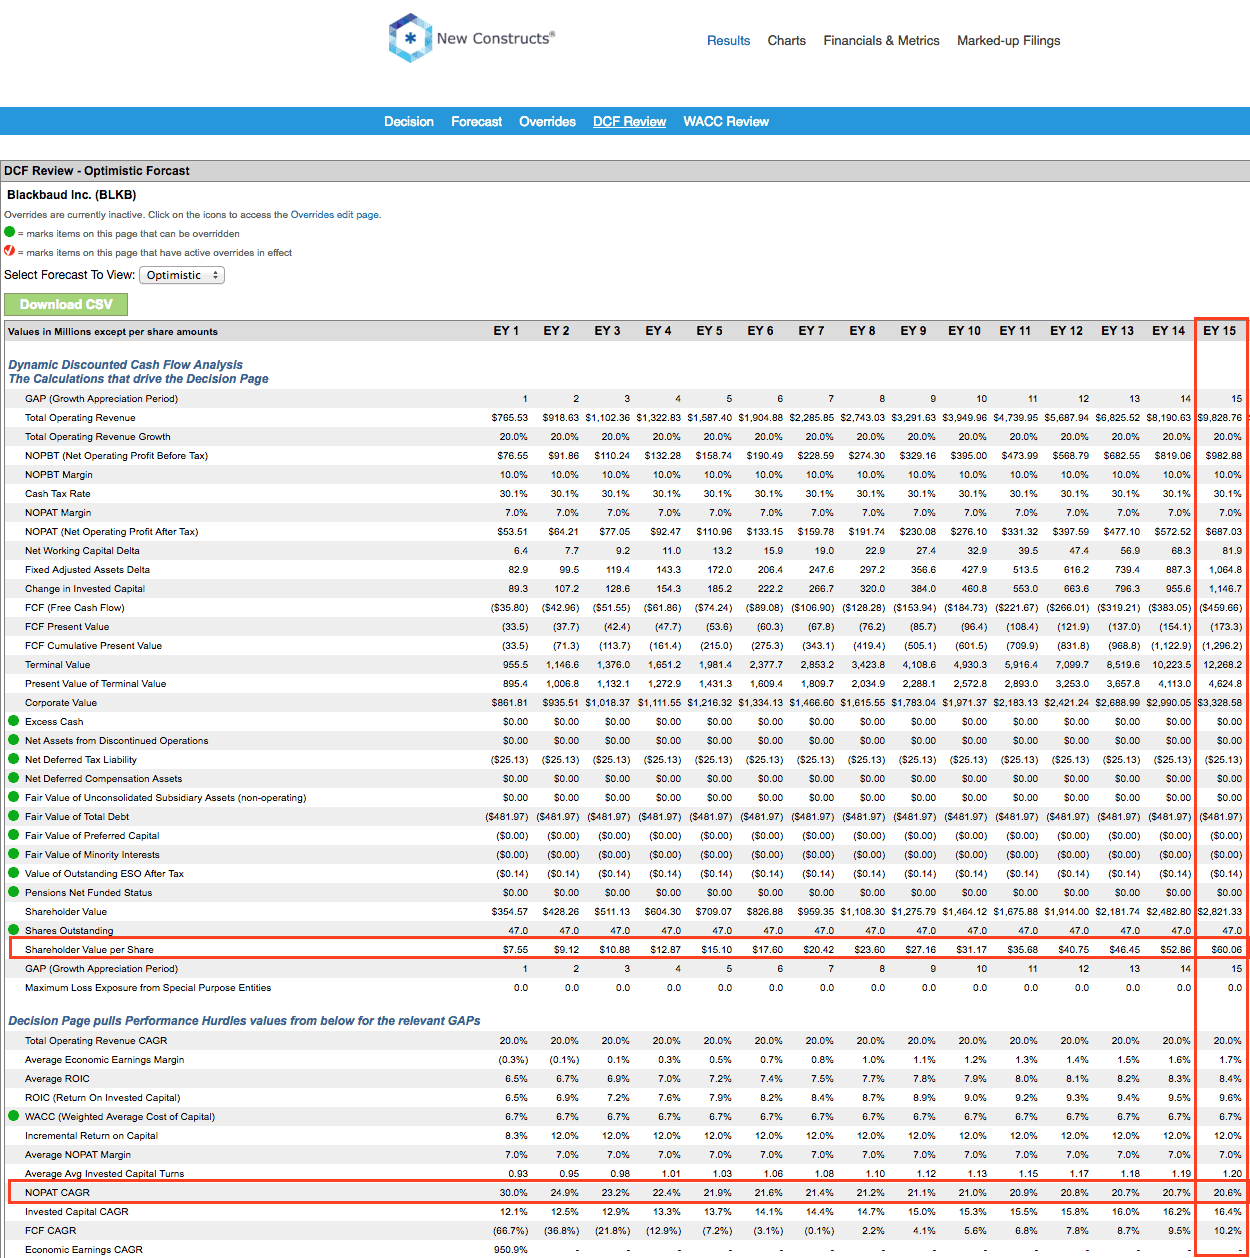Click green override dot beside Net Assets from Discontinued Operations
Screen dimensions: 1250x1258
pyautogui.click(x=13, y=740)
